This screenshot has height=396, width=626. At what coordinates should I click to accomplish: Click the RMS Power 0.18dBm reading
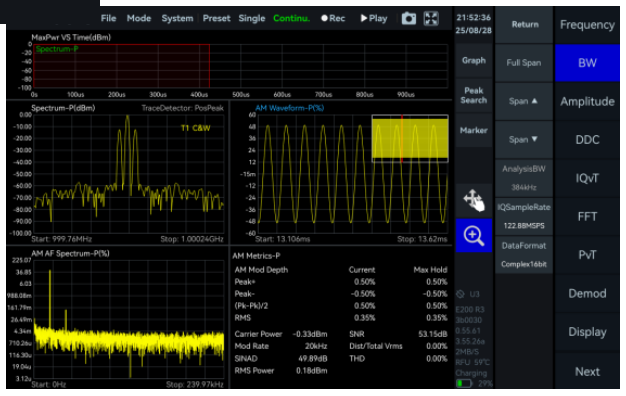pyautogui.click(x=281, y=370)
